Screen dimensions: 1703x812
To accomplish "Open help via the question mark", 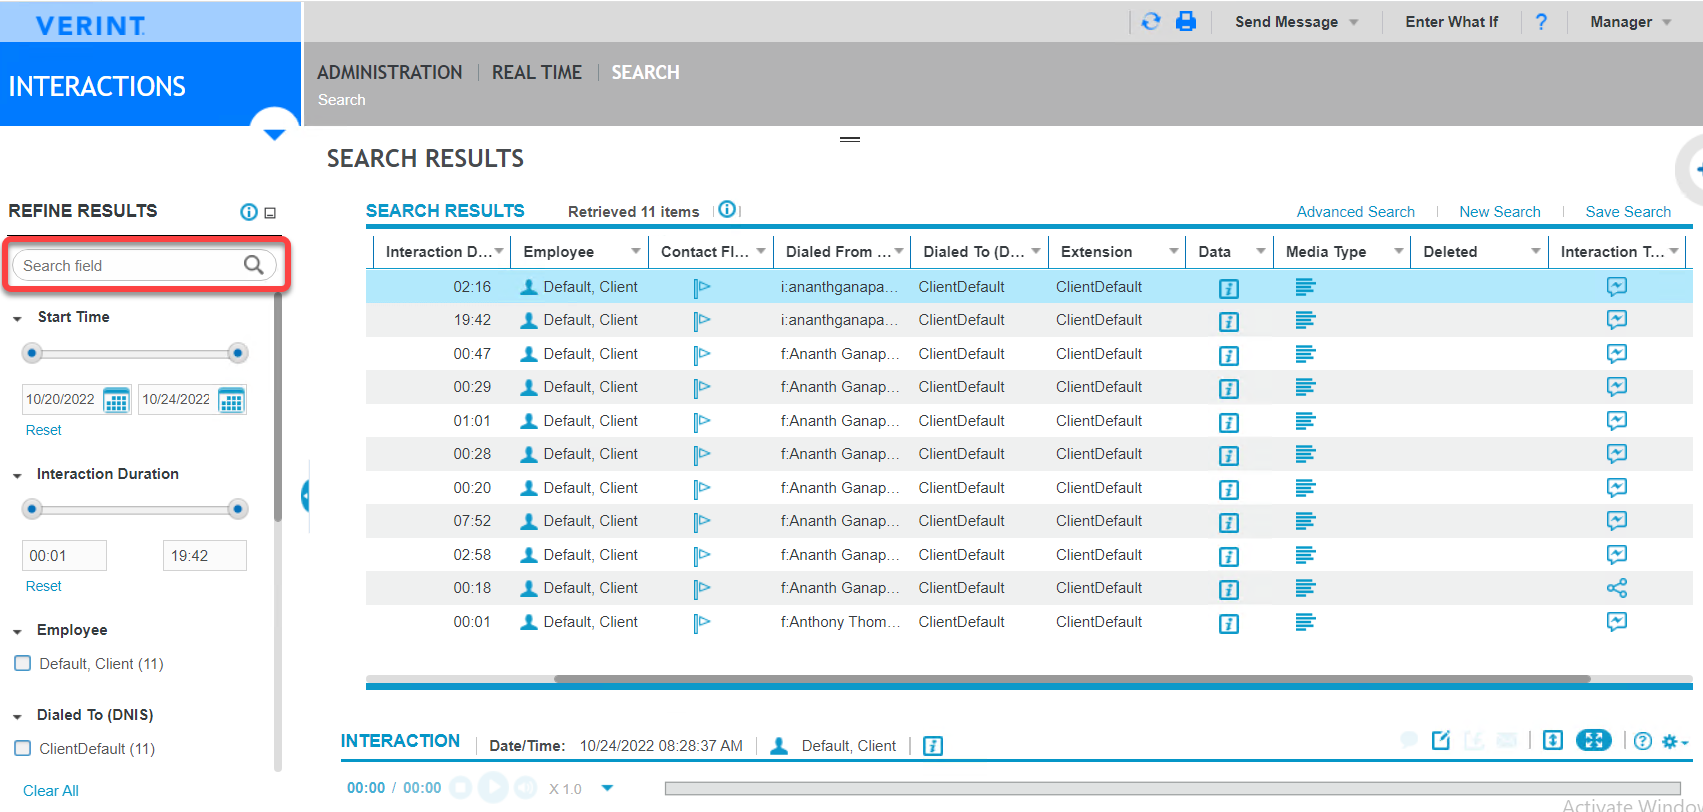I will (x=1541, y=21).
